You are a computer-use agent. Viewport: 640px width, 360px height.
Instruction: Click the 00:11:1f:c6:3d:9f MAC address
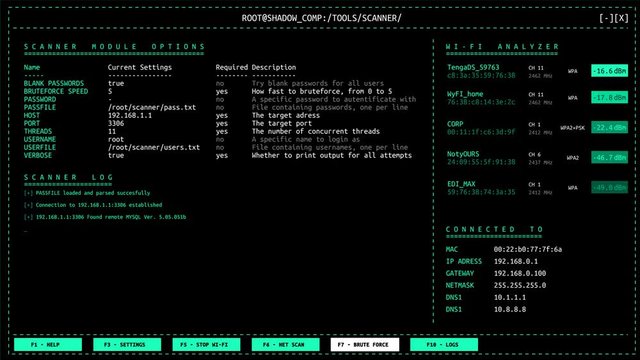[481, 132]
